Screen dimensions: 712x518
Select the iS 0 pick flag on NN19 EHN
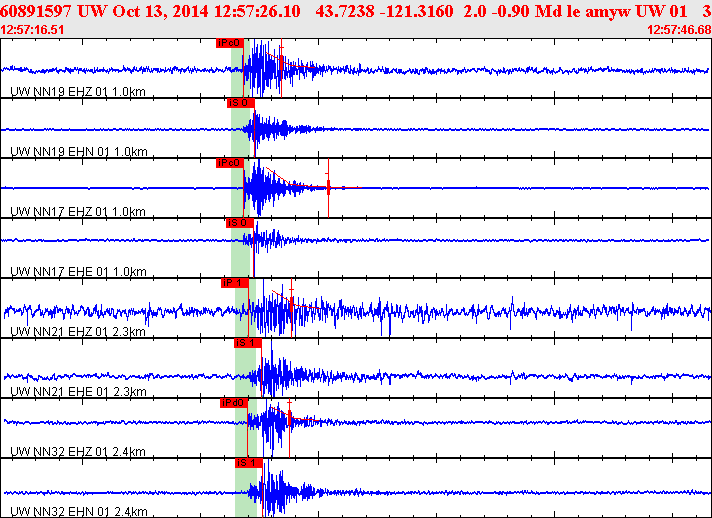tap(241, 103)
